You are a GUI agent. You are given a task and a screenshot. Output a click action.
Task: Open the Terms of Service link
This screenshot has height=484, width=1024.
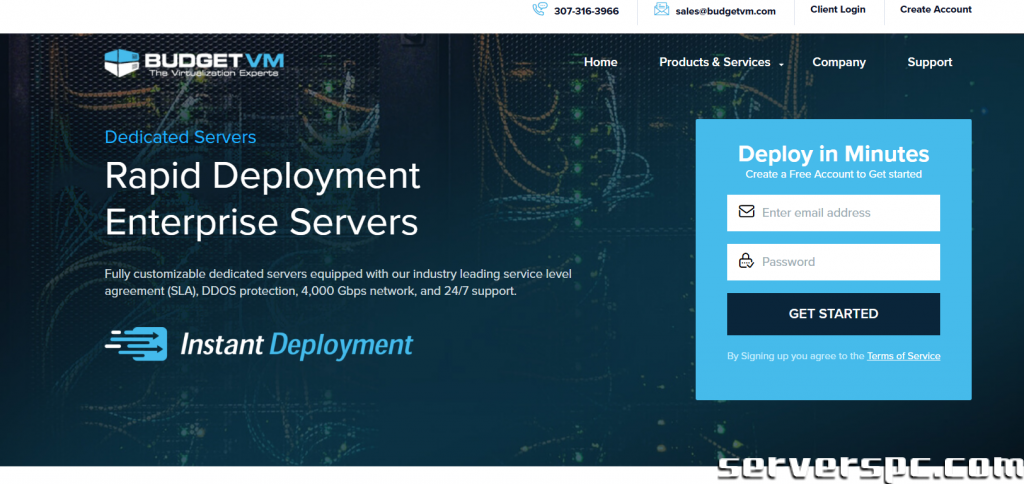pos(903,356)
